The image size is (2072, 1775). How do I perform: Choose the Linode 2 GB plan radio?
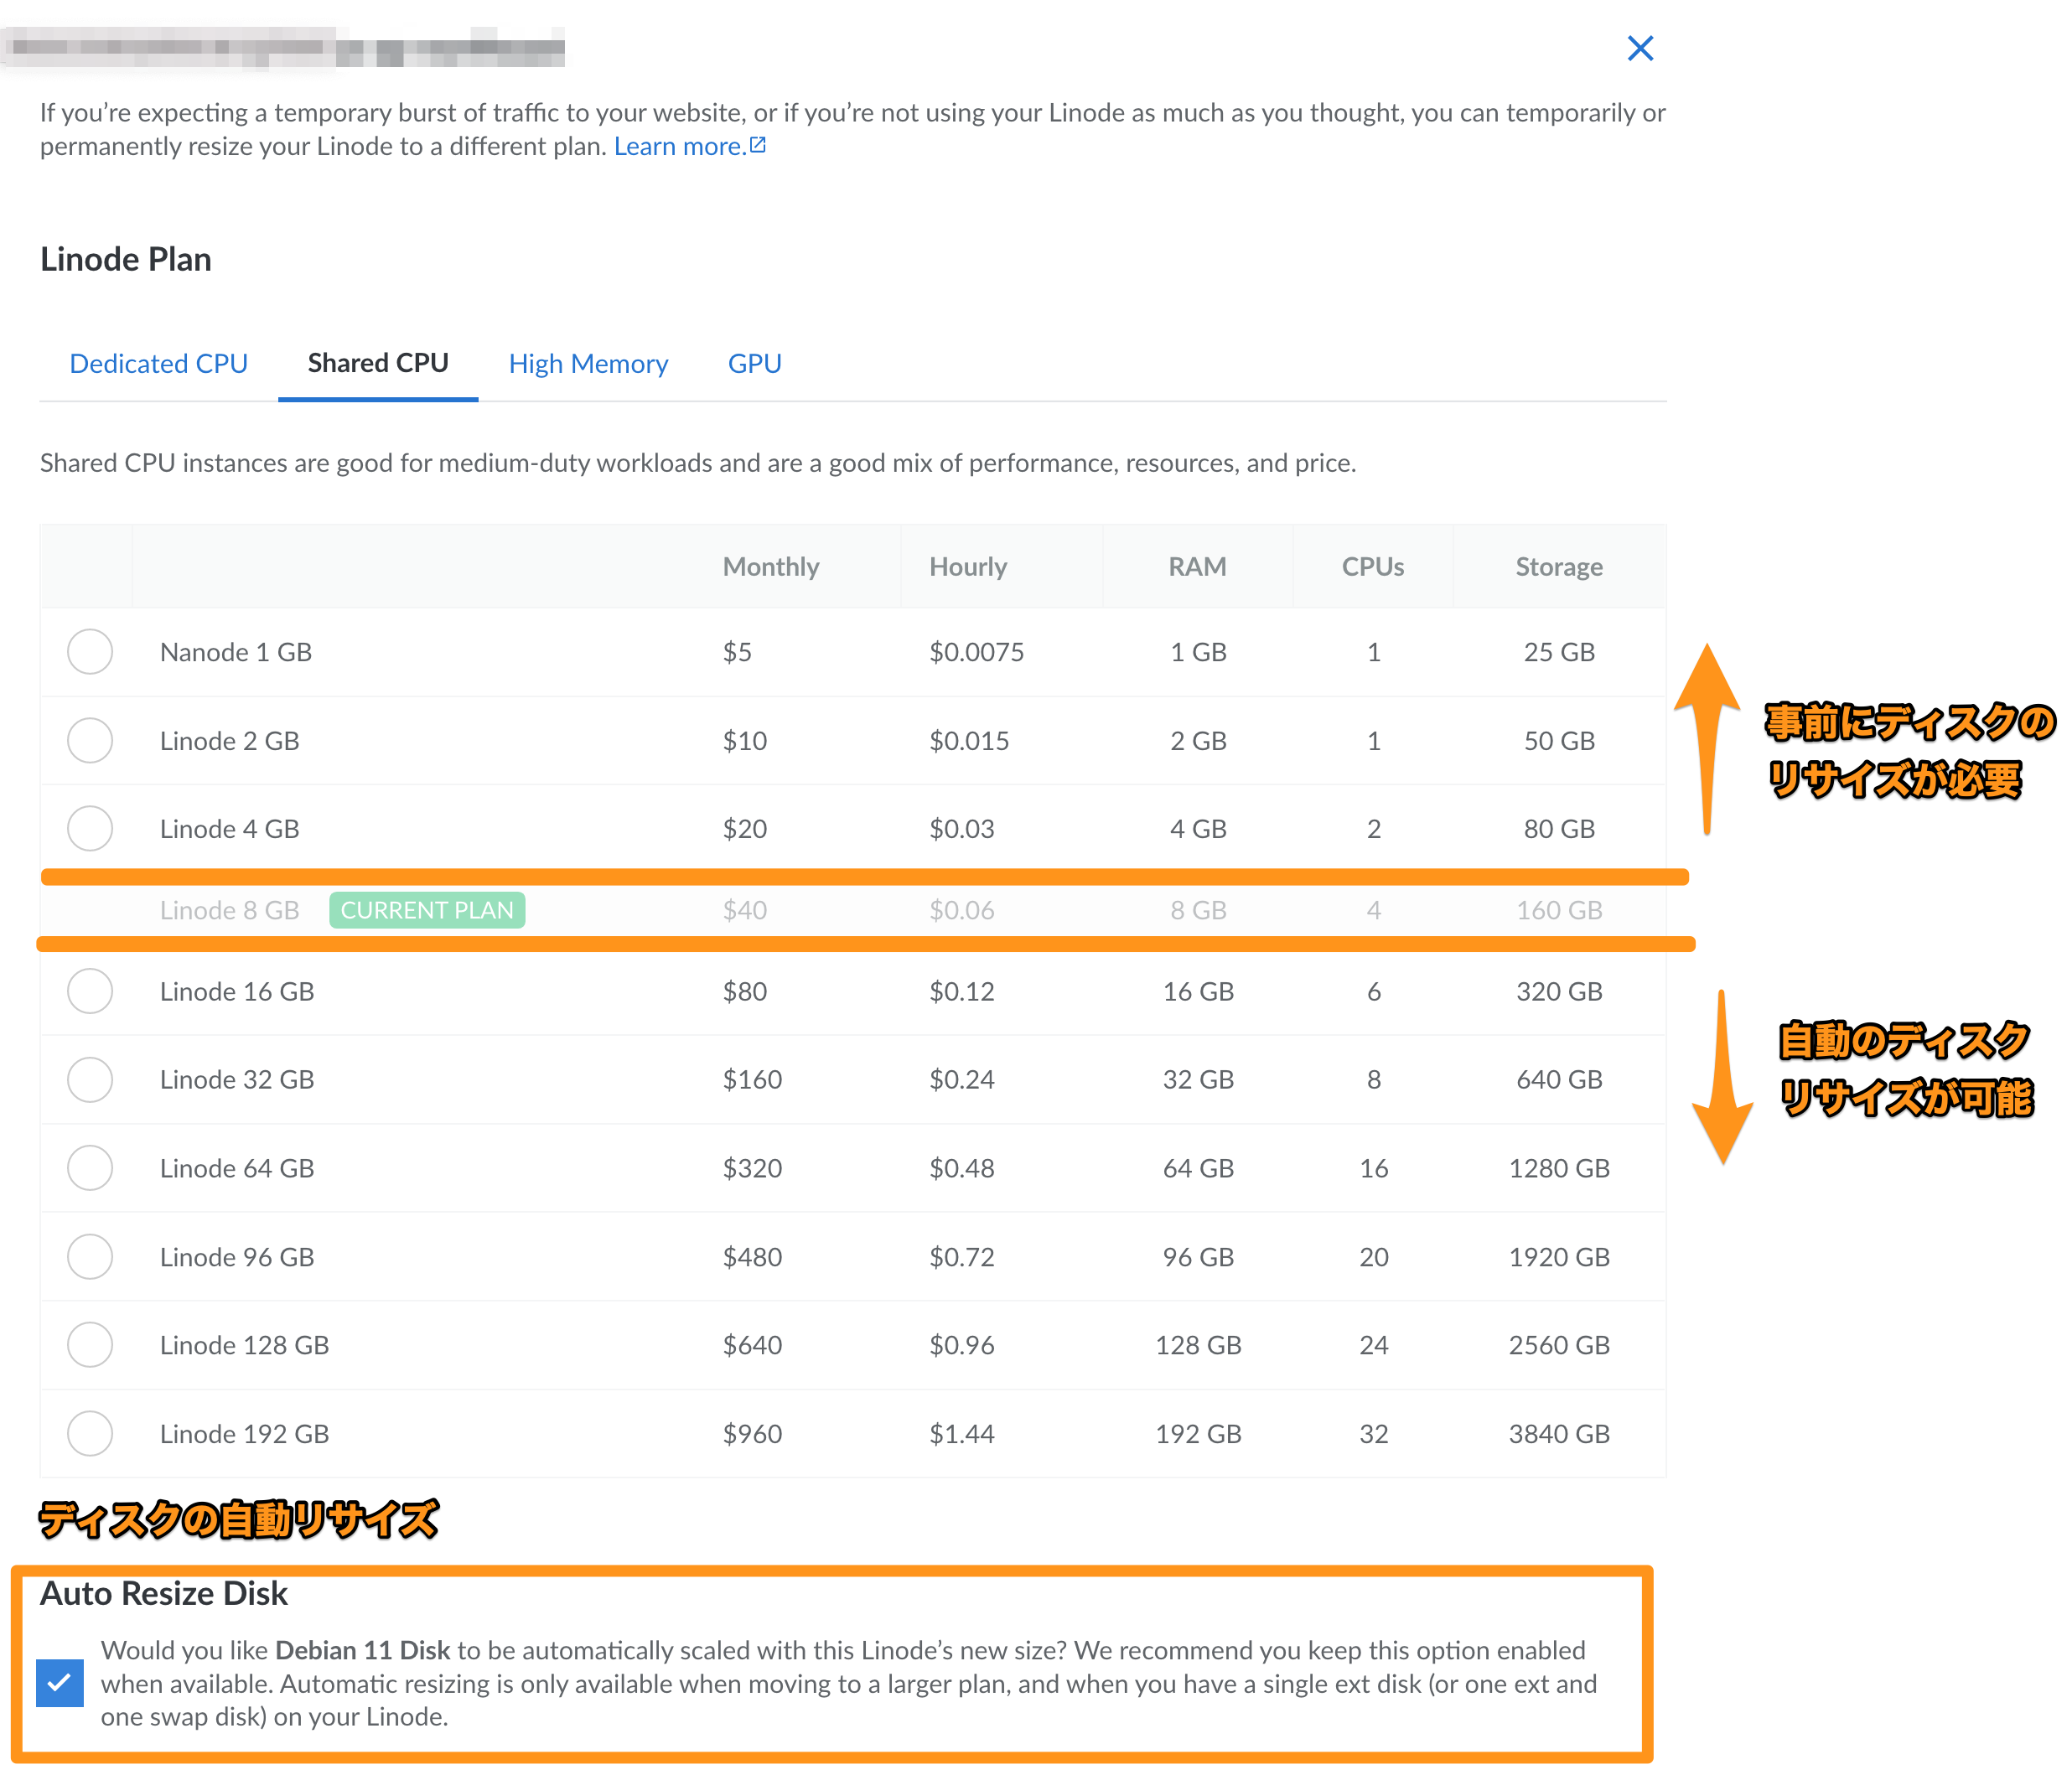coord(90,740)
